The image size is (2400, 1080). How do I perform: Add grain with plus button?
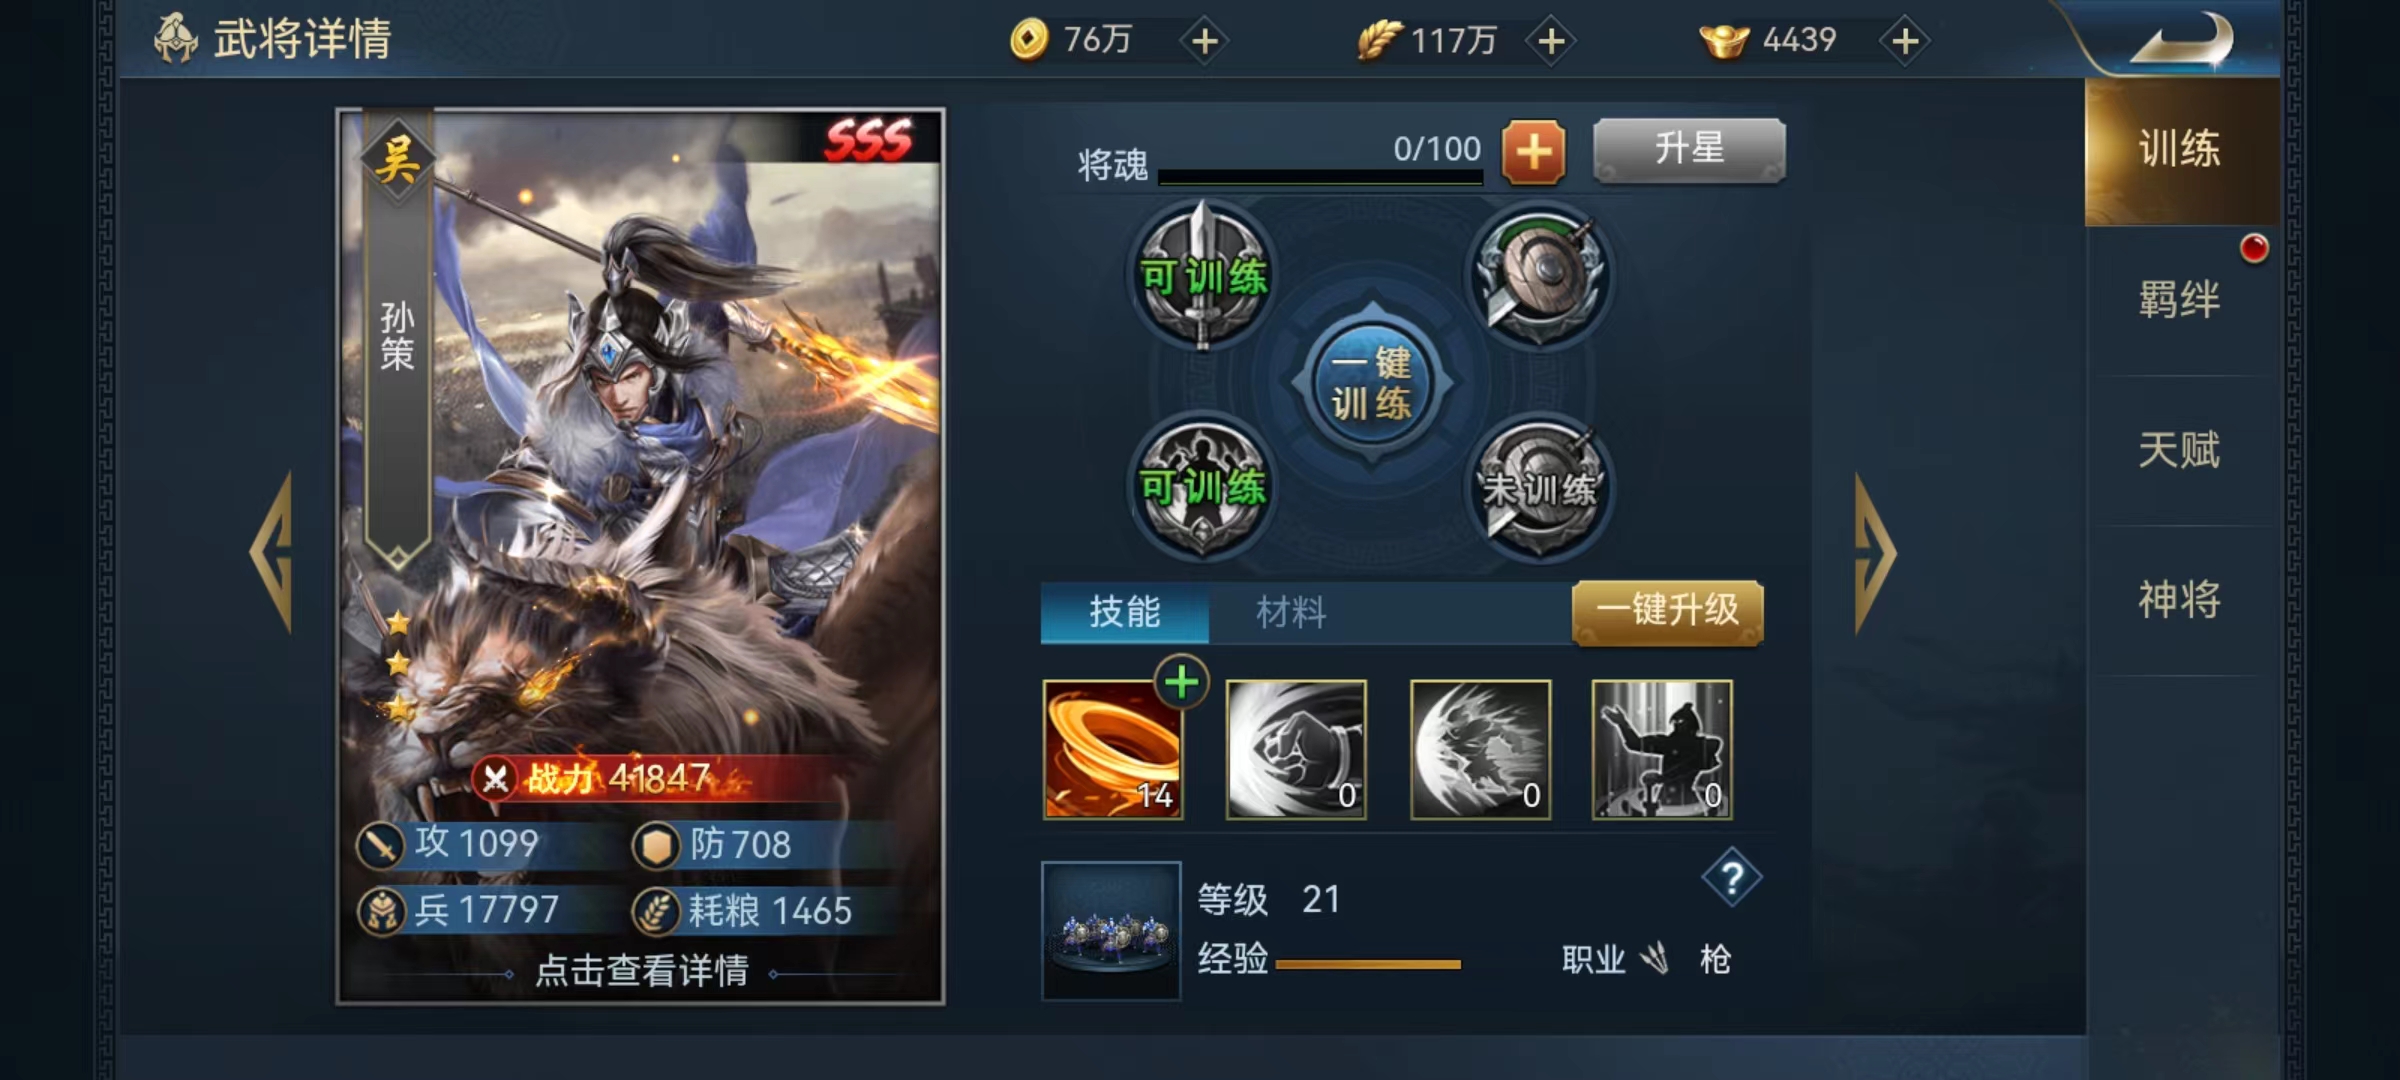pos(1551,41)
